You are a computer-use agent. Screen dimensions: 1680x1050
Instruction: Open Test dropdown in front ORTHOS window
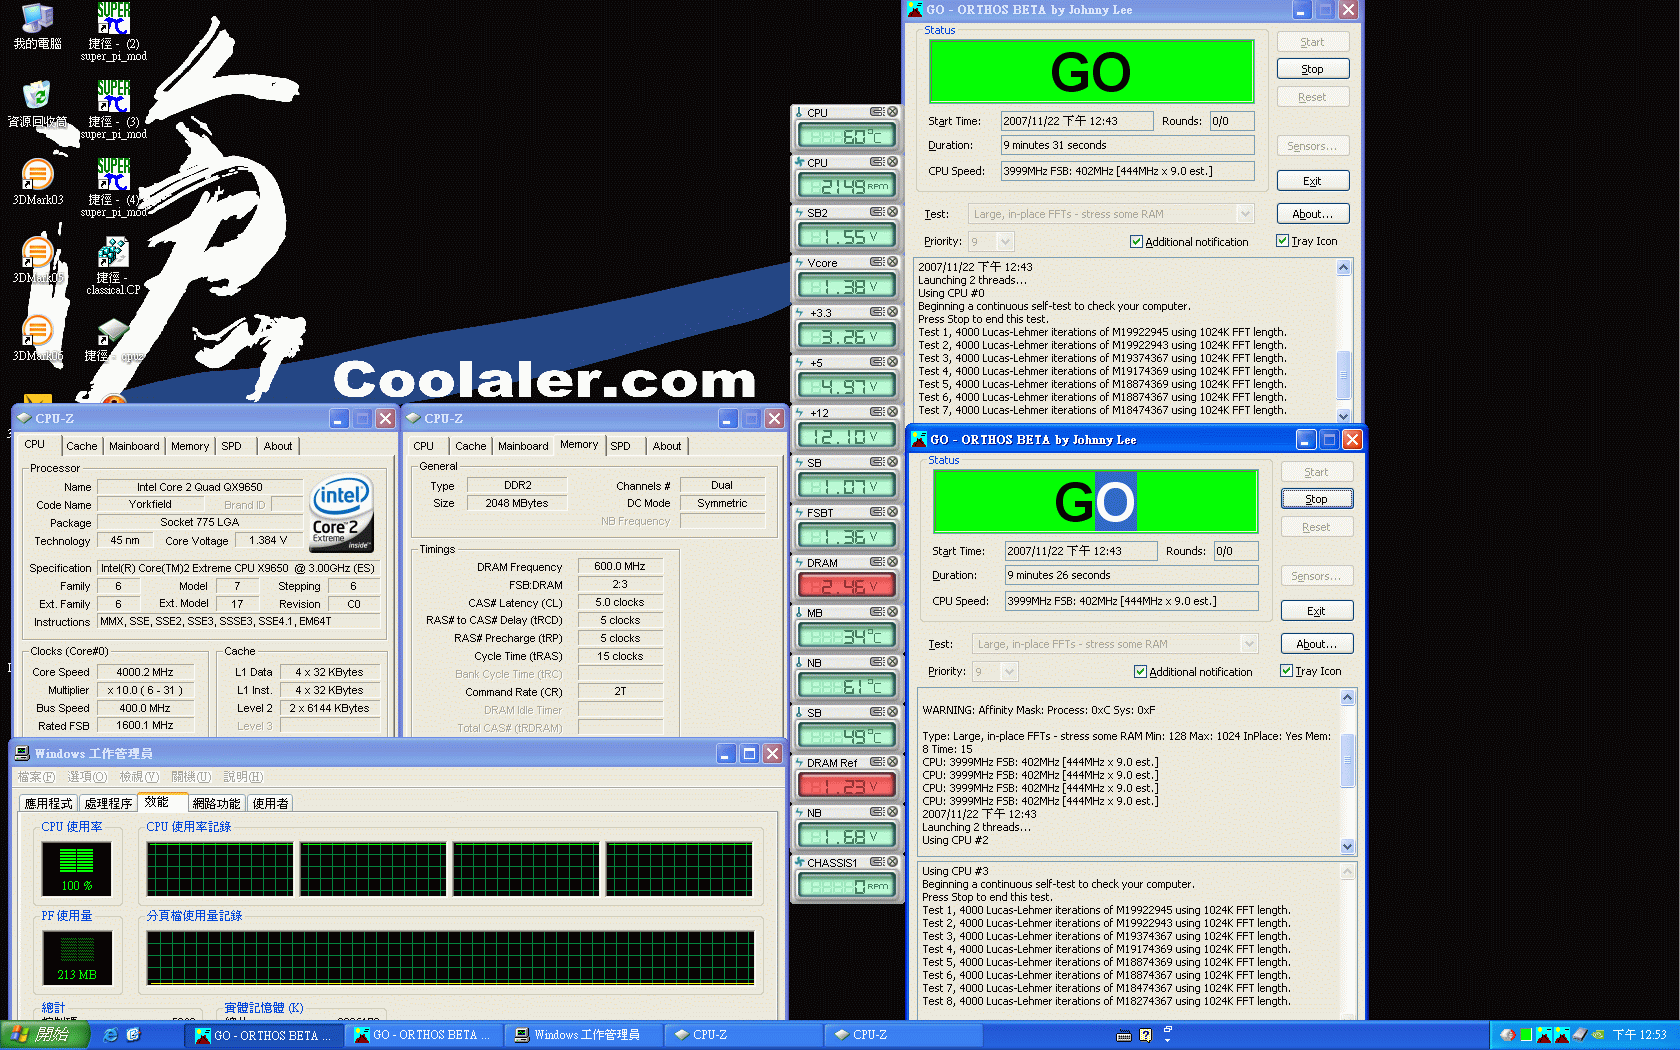[x=1249, y=644]
